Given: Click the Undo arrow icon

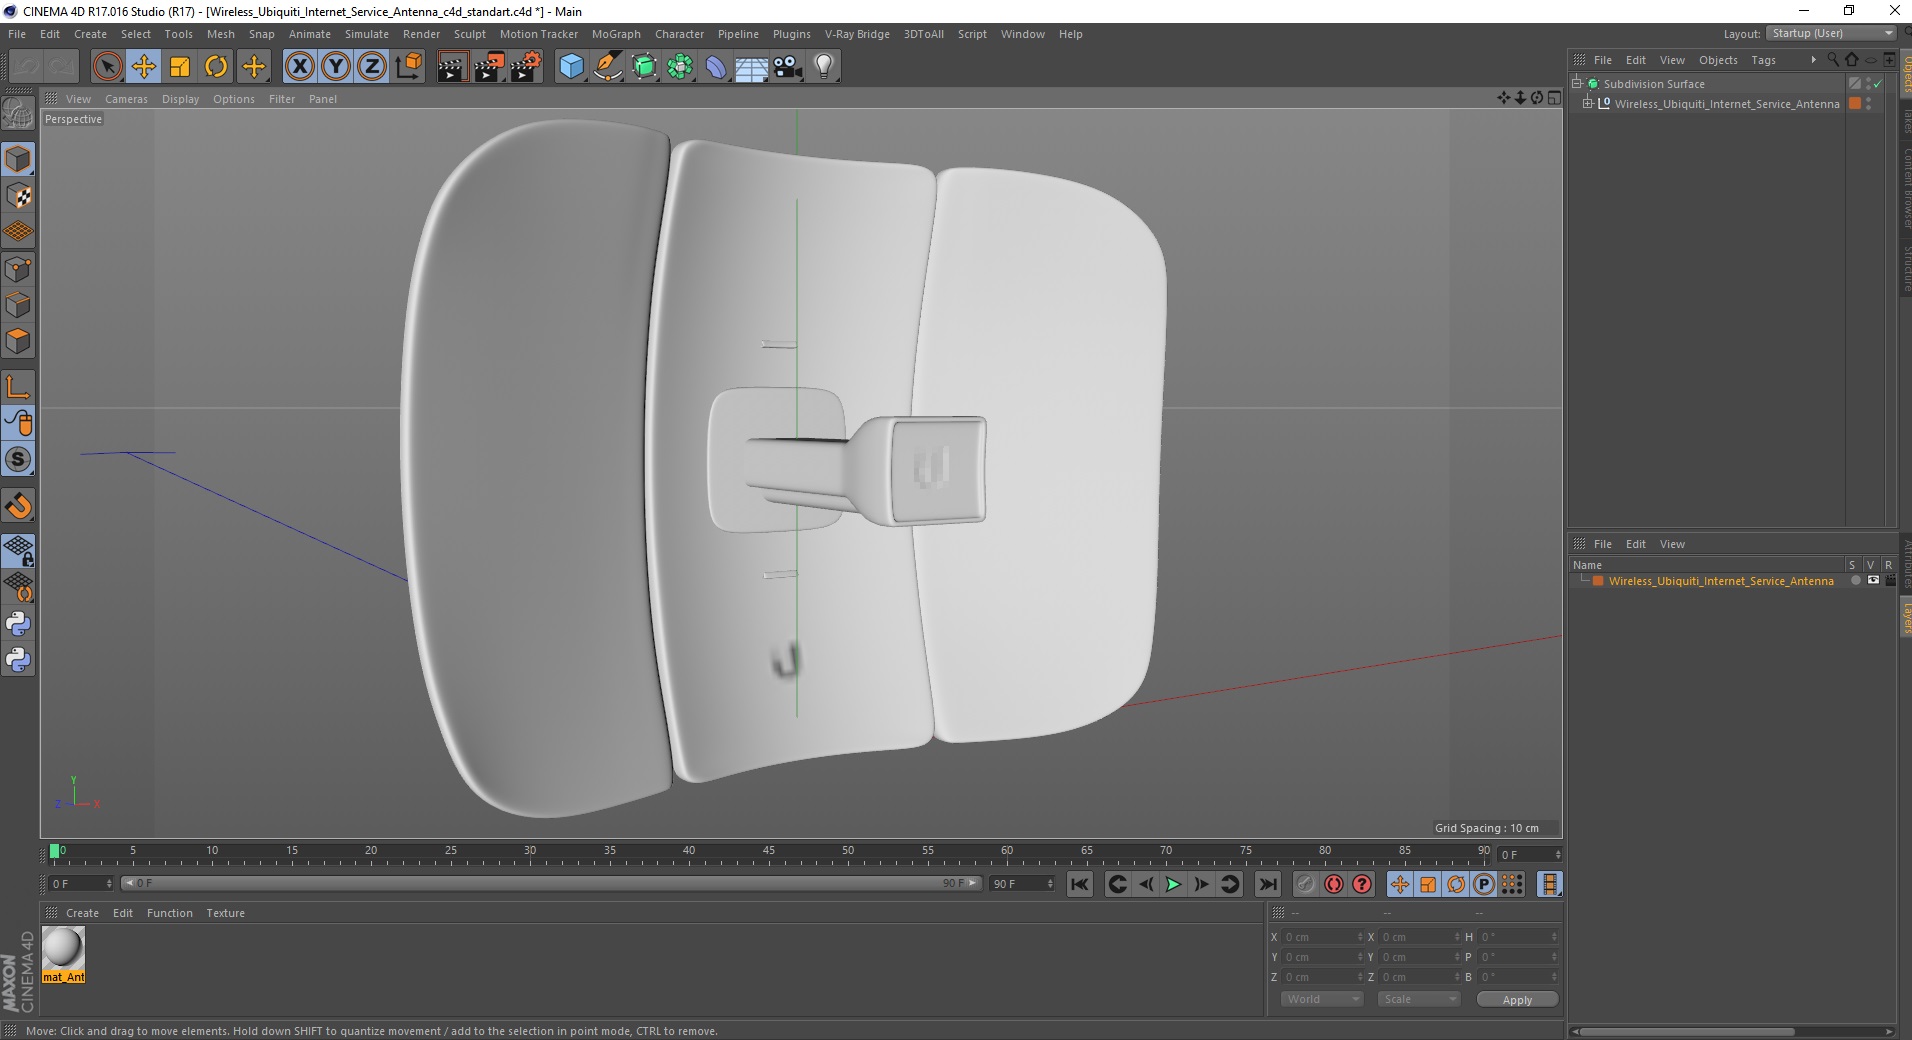Looking at the screenshot, I should coord(26,67).
